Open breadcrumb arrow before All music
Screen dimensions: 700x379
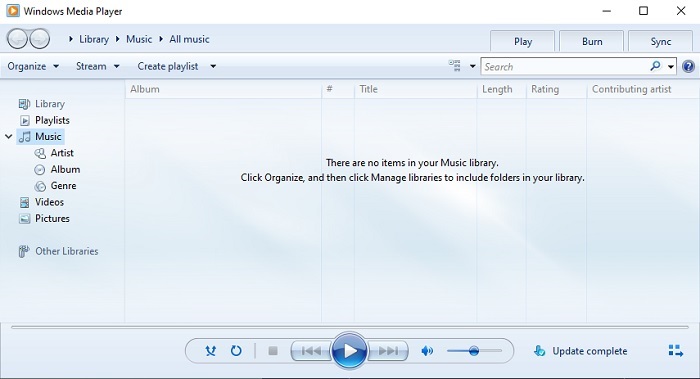pyautogui.click(x=161, y=39)
